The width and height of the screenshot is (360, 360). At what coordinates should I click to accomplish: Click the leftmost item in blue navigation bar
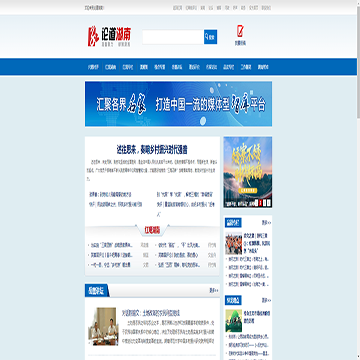93,67
